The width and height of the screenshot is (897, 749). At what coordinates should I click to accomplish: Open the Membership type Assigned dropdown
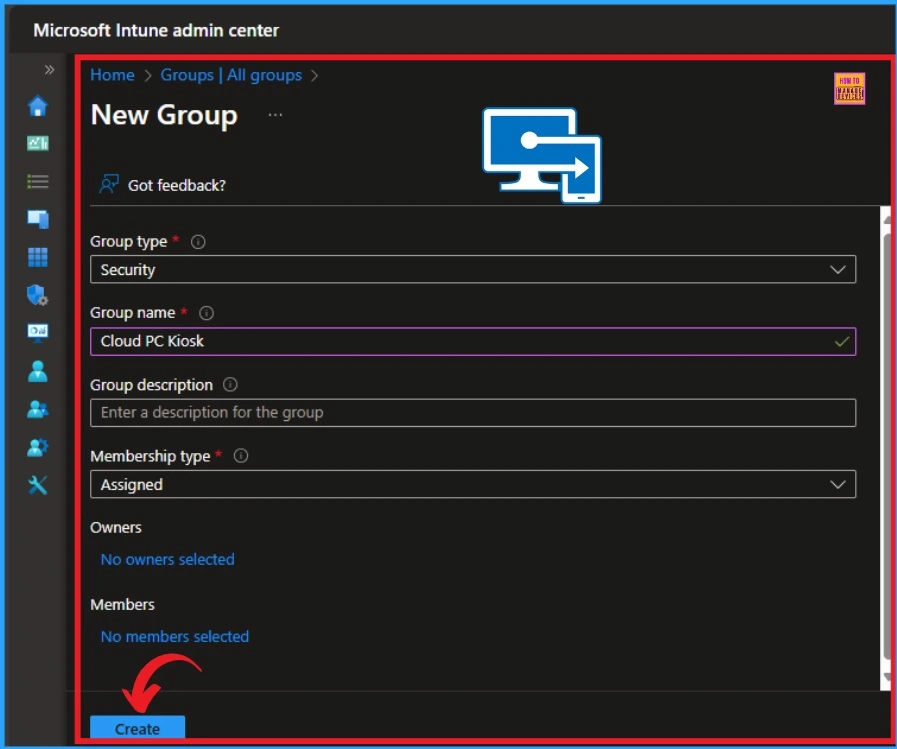(x=473, y=485)
